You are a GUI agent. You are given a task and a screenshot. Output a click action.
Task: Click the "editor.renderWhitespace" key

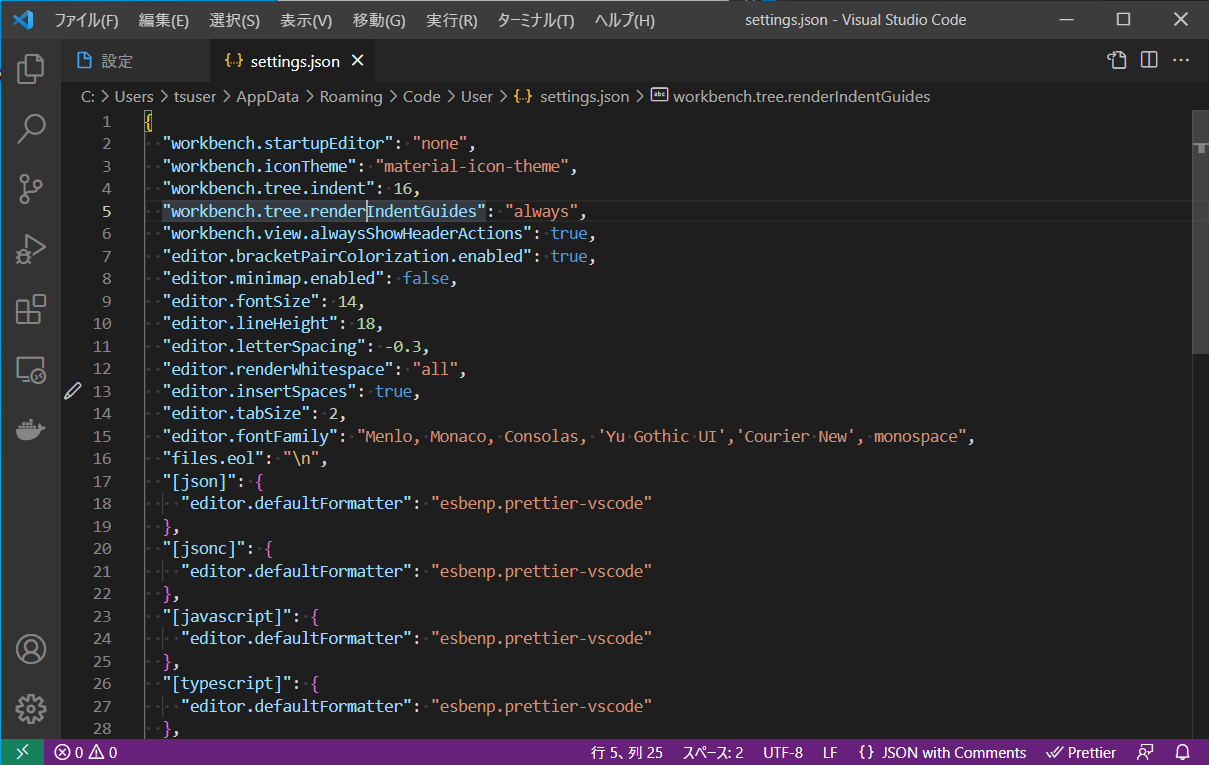click(277, 368)
